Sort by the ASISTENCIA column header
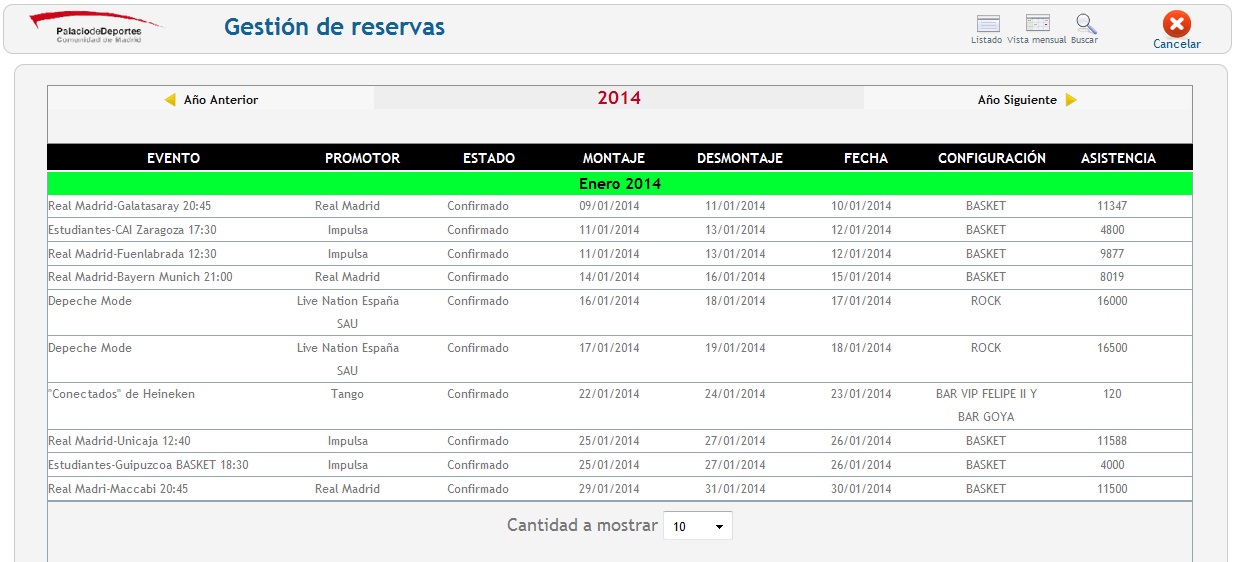Image resolution: width=1235 pixels, height=562 pixels. tap(1118, 158)
